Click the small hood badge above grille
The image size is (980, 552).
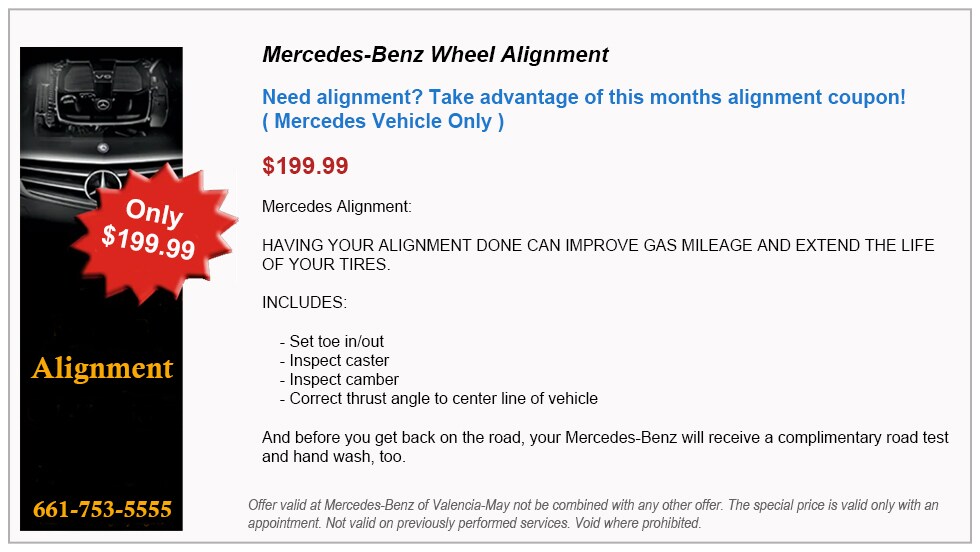click(x=102, y=148)
